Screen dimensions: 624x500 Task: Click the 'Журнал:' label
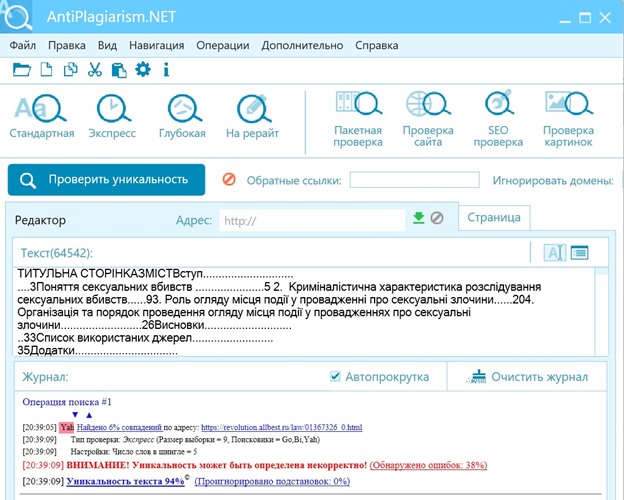click(x=45, y=377)
